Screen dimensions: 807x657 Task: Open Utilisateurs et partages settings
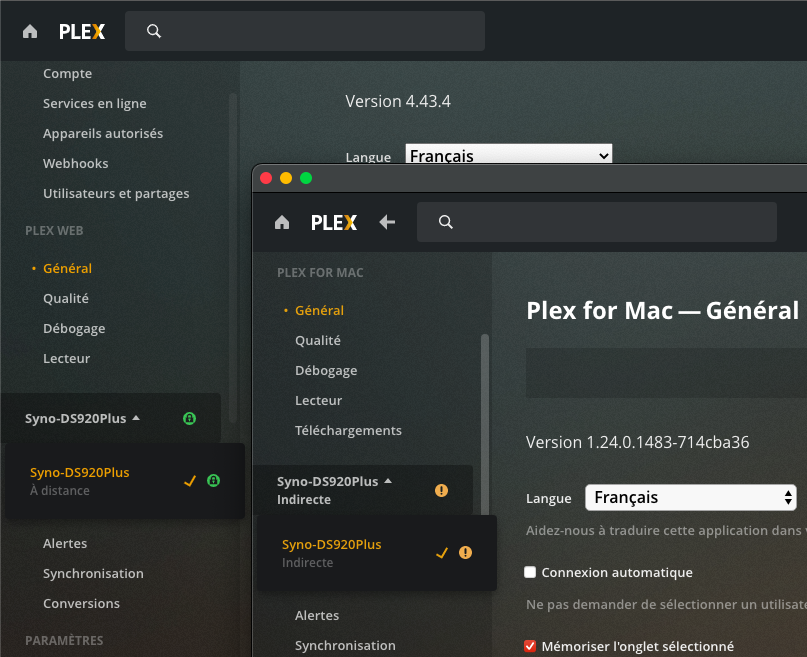[116, 193]
